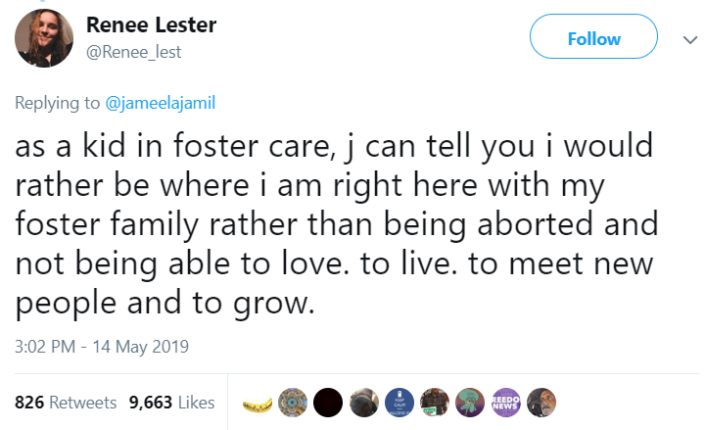The width and height of the screenshot is (705, 430).
Task: Click the last liker avatar in row
Action: [x=541, y=402]
